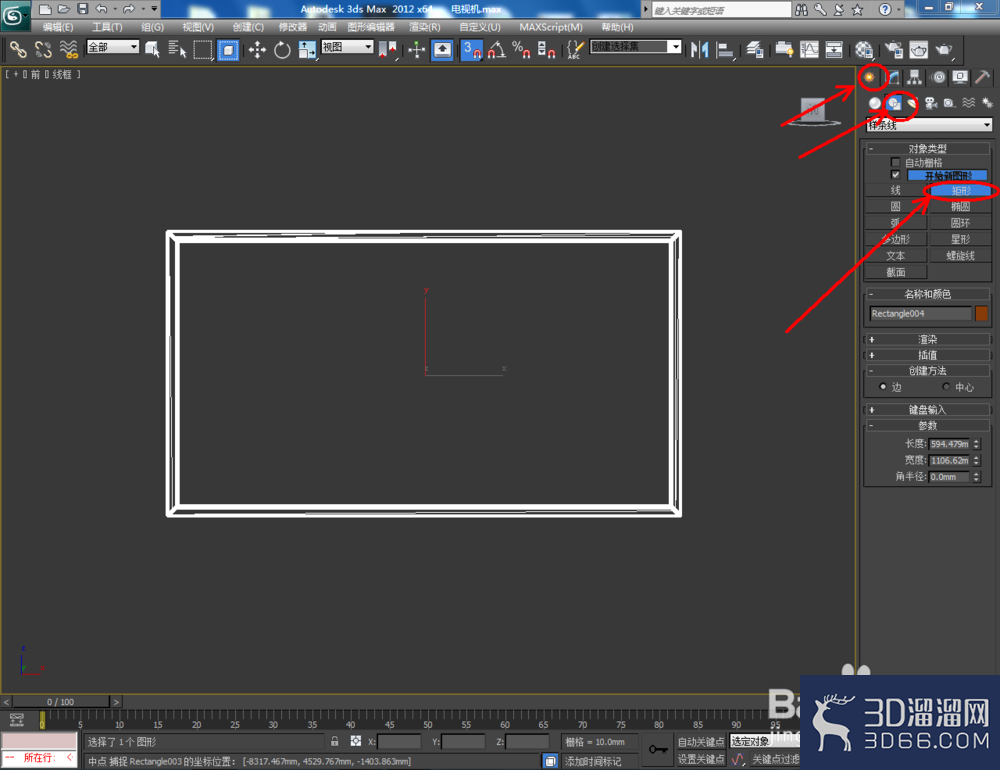Toggle Keyboard Shortcut Override button
This screenshot has width=1000, height=770.
442,49
